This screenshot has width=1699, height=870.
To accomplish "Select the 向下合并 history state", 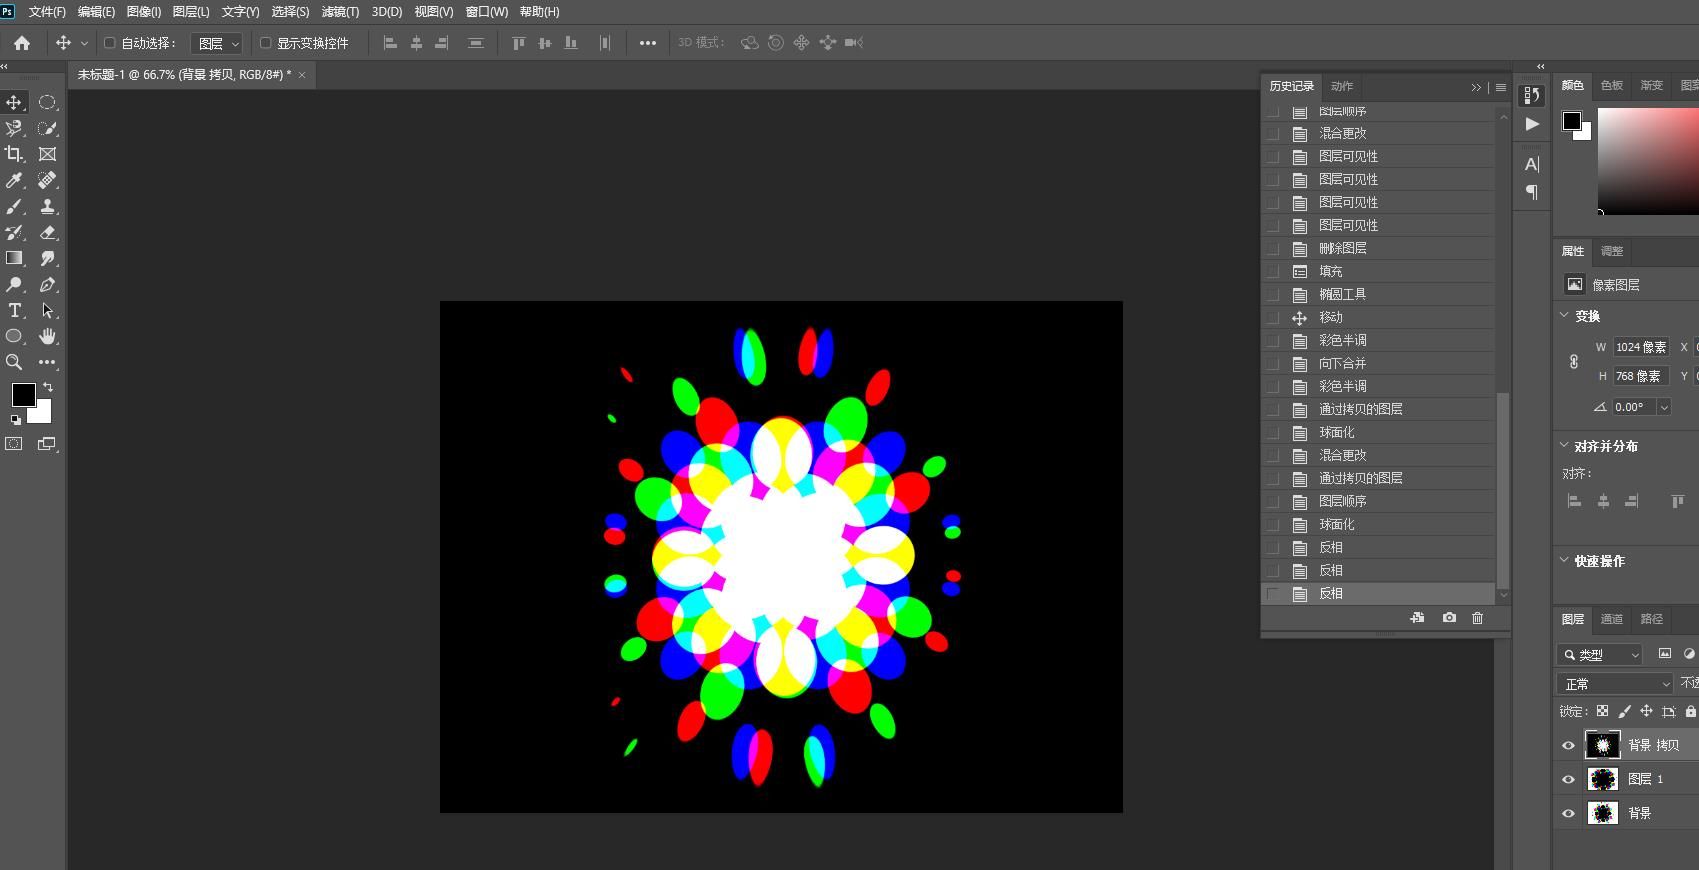I will [1342, 363].
